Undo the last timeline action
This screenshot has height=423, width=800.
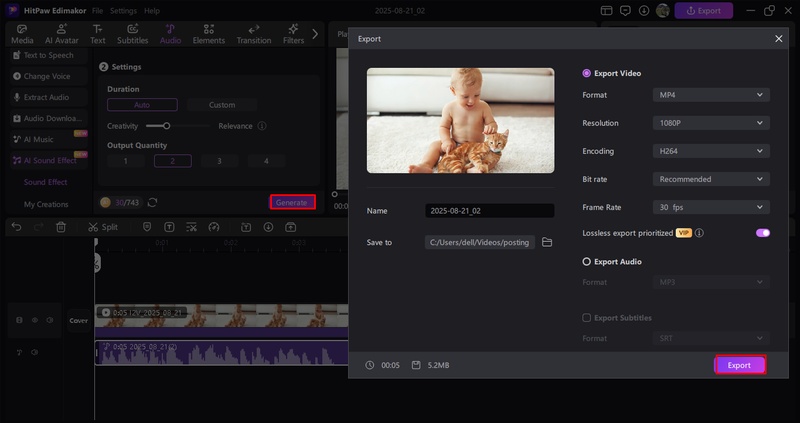[x=16, y=227]
